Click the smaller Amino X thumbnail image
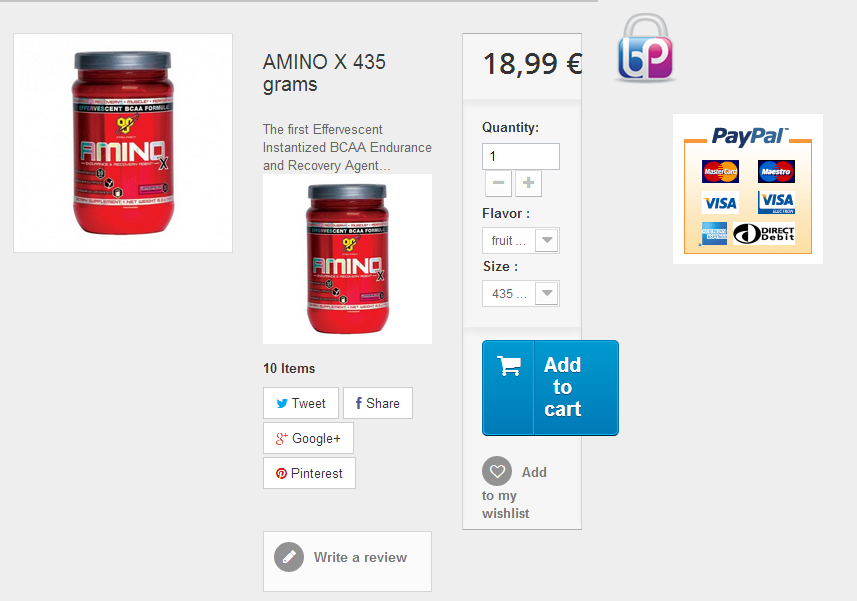Image resolution: width=857 pixels, height=601 pixels. click(x=348, y=259)
